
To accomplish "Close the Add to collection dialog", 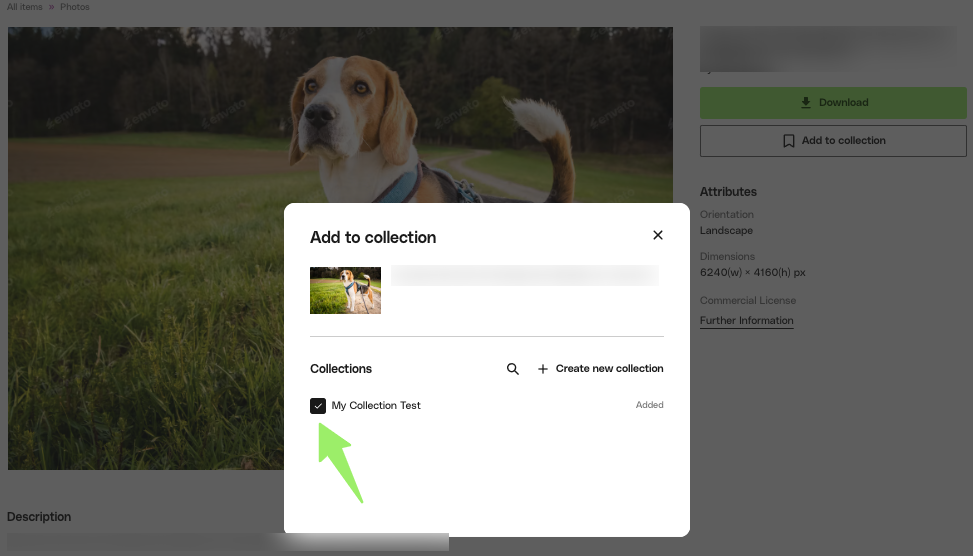I will tap(657, 235).
